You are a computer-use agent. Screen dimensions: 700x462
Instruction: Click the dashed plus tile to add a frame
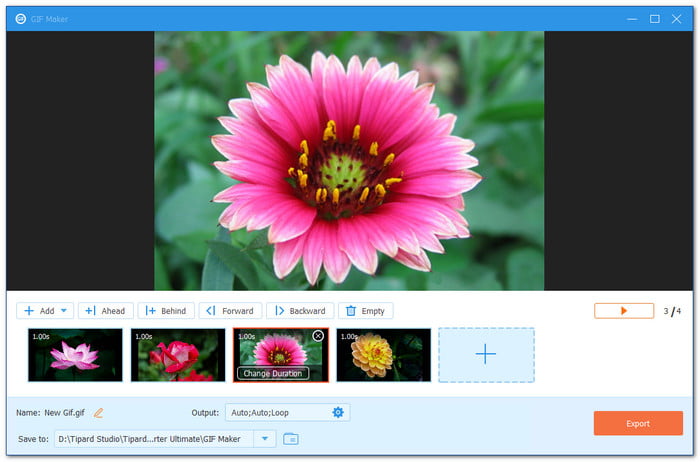(486, 355)
